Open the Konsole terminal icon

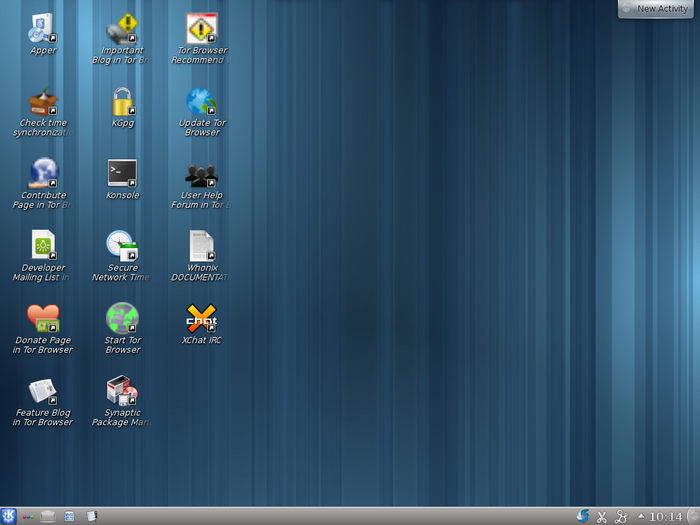click(x=122, y=173)
